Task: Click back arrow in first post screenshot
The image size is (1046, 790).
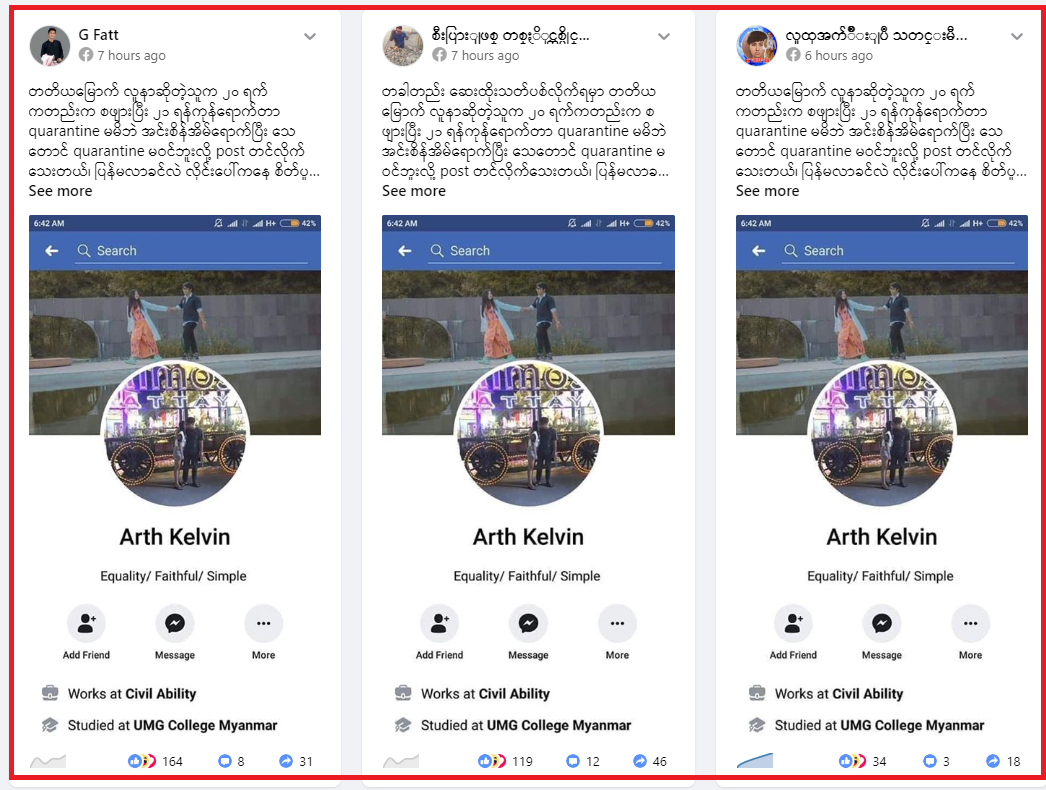Action: (x=51, y=251)
